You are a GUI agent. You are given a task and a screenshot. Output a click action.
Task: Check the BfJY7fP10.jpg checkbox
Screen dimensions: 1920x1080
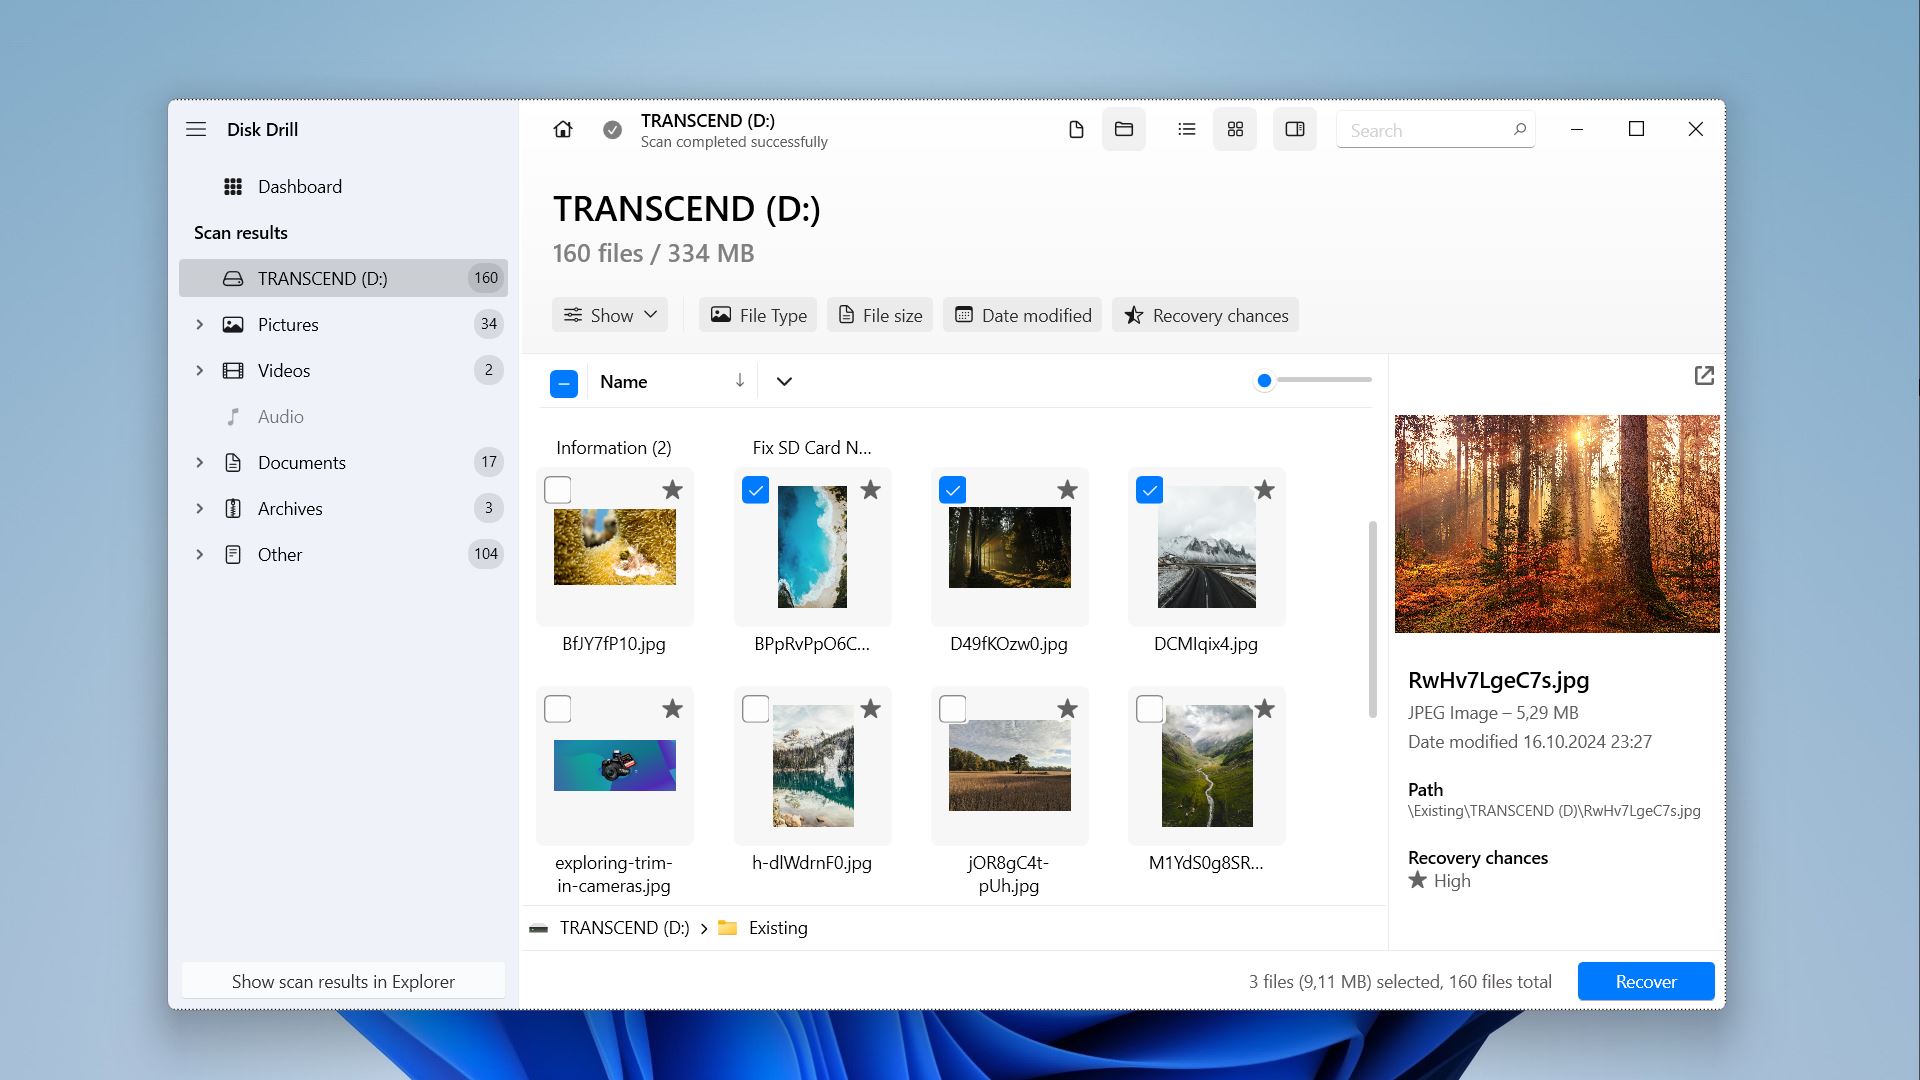tap(558, 490)
